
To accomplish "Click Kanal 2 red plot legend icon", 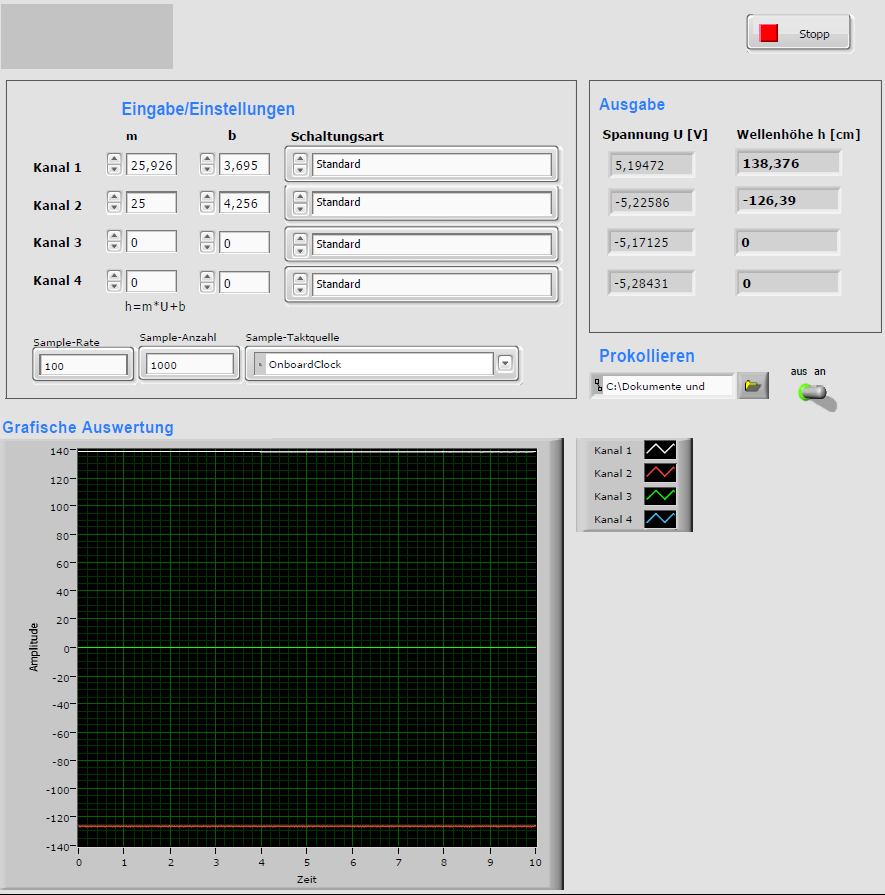I will tap(660, 473).
